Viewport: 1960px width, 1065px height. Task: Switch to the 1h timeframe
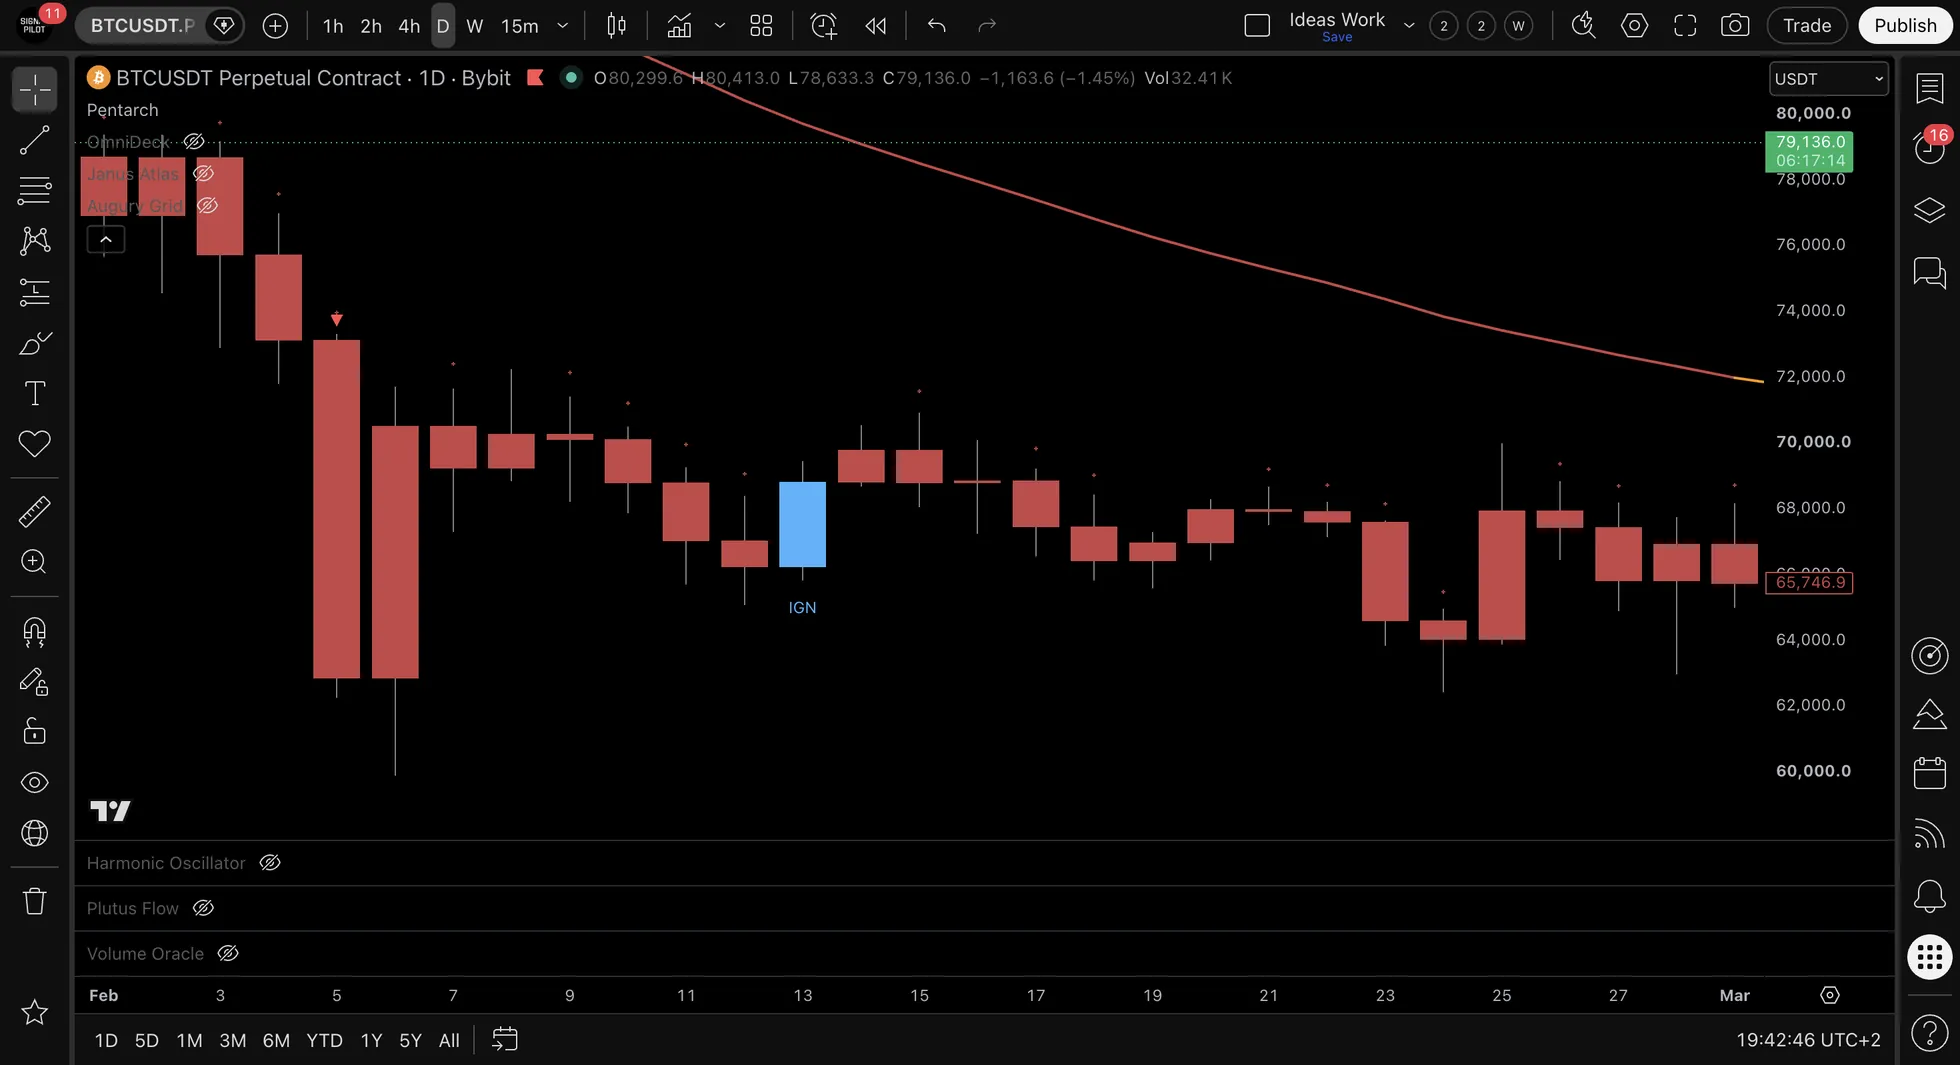click(x=333, y=26)
